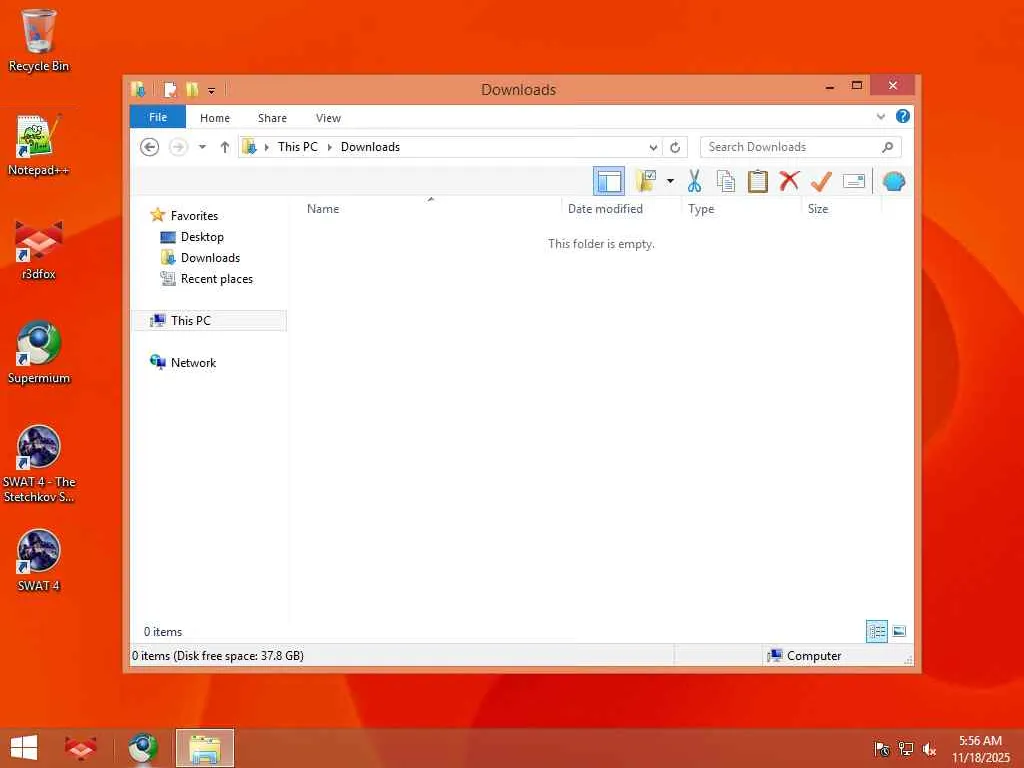Select Favorites in the navigation pane
Image resolution: width=1024 pixels, height=768 pixels.
tap(194, 216)
